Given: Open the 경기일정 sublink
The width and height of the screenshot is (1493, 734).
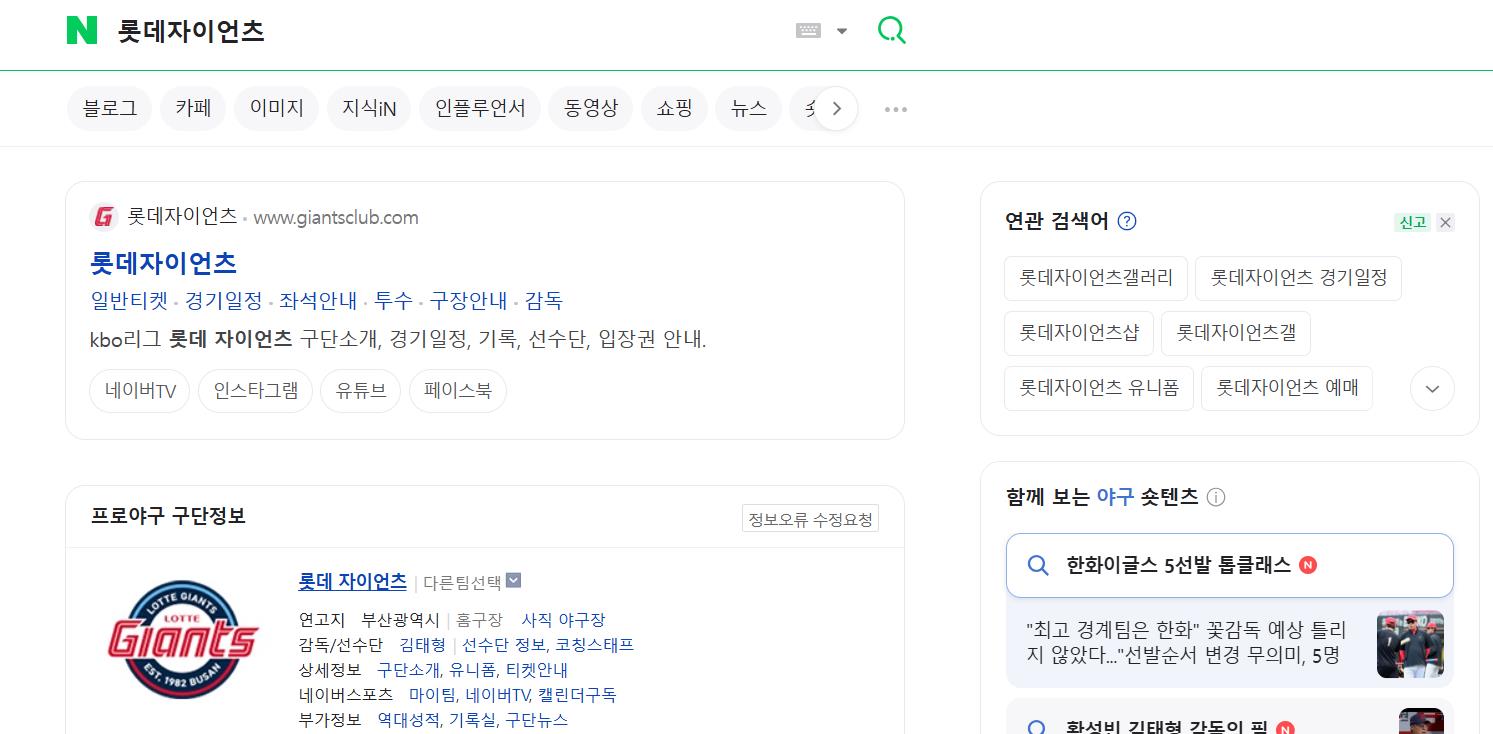Looking at the screenshot, I should (x=224, y=300).
